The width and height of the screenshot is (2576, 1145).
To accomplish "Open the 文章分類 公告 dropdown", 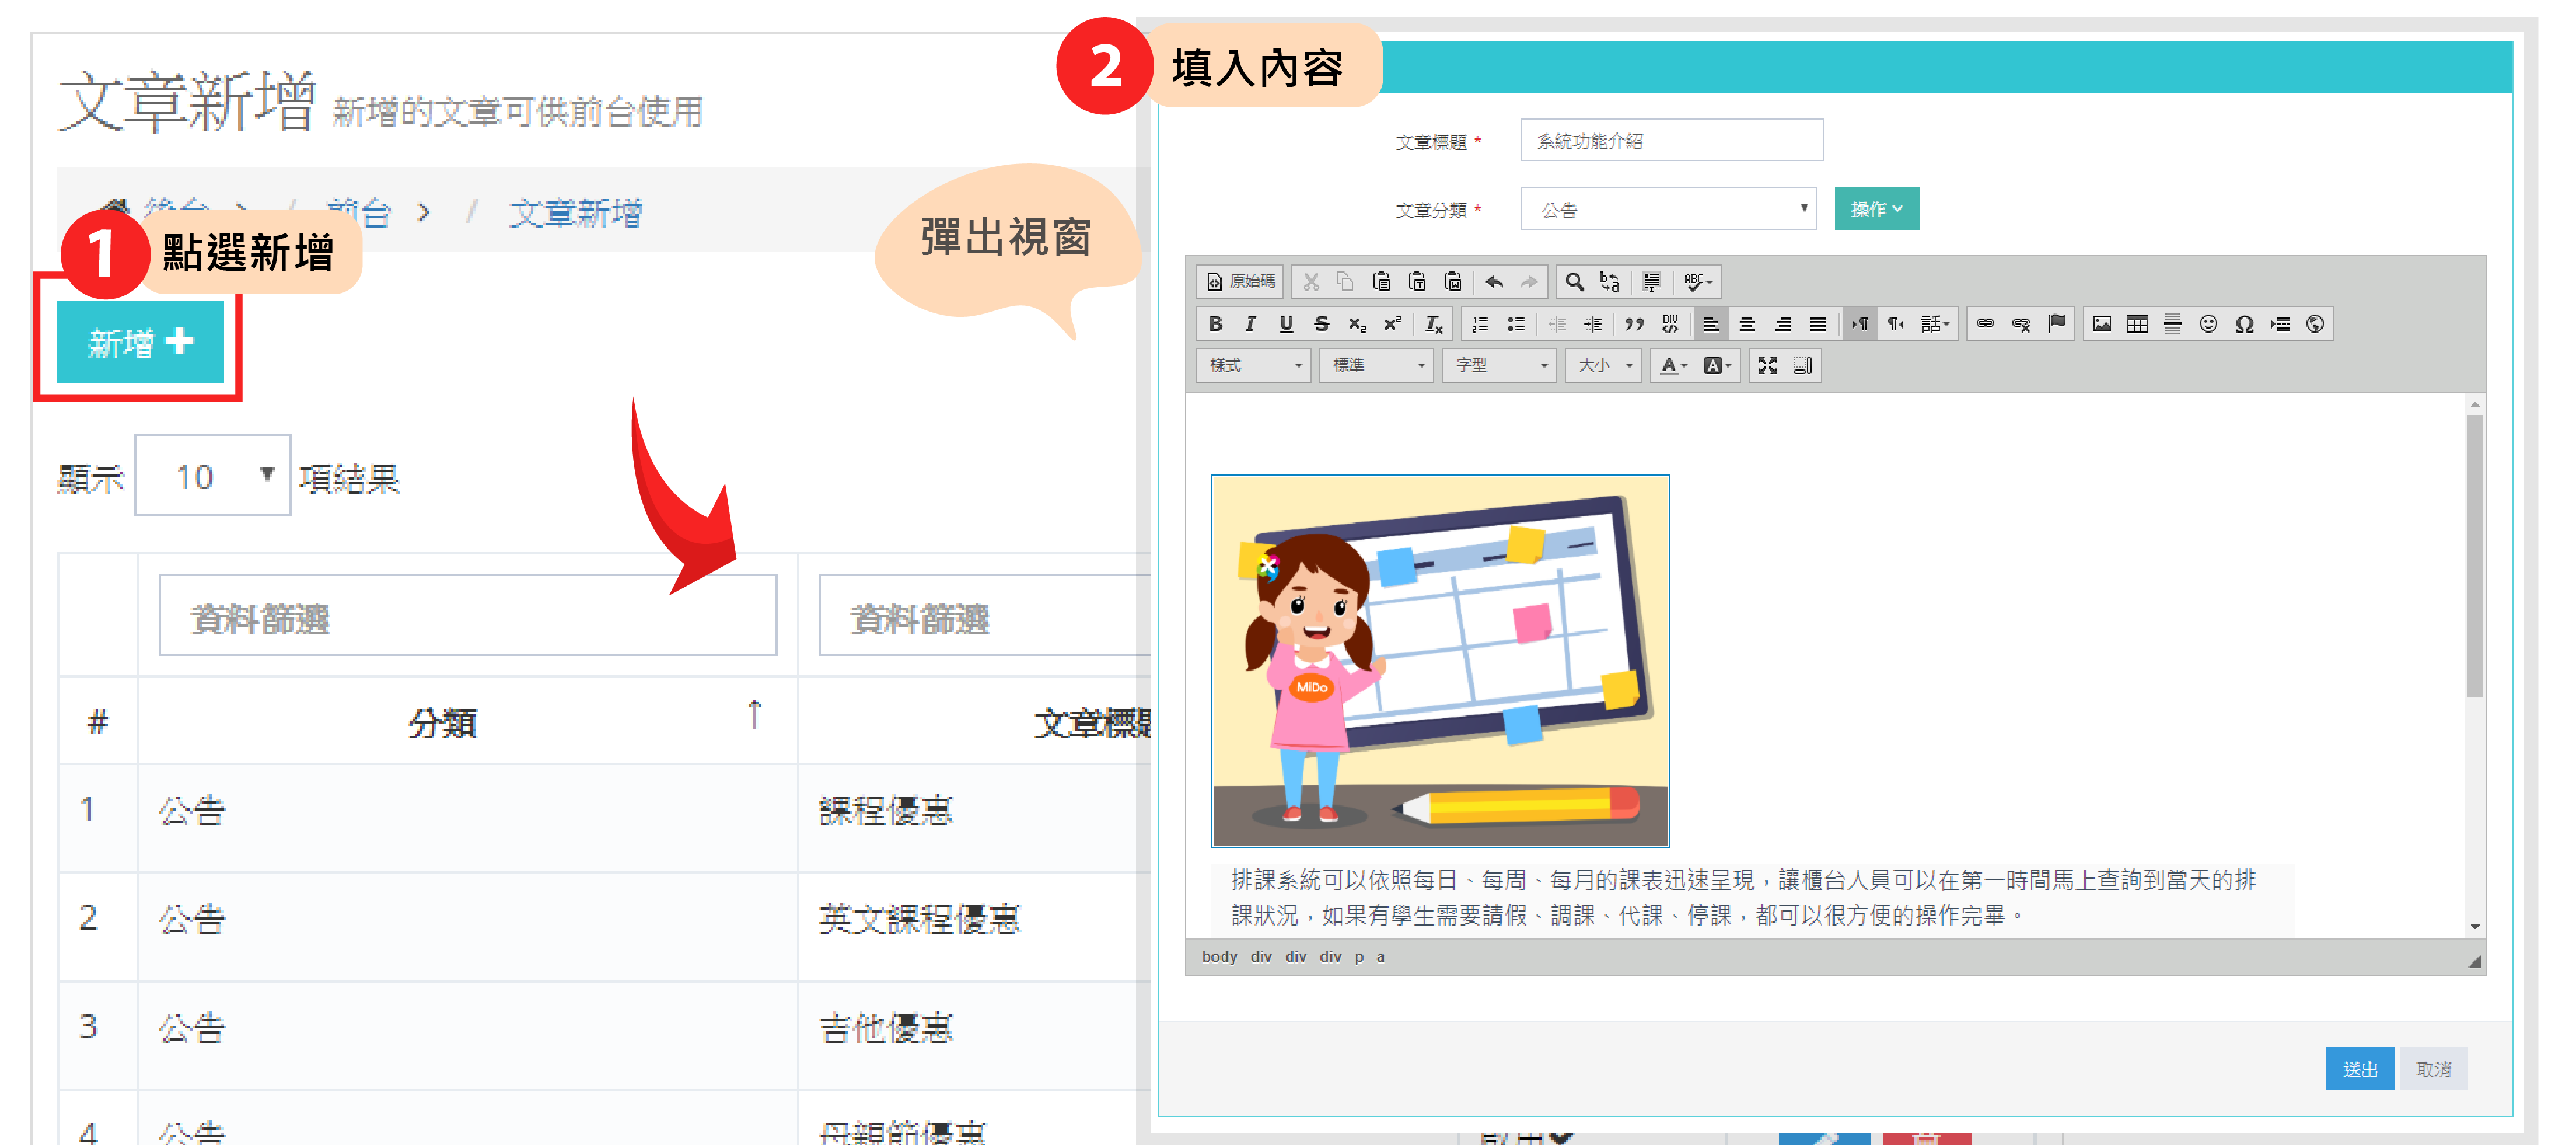I will point(1667,209).
